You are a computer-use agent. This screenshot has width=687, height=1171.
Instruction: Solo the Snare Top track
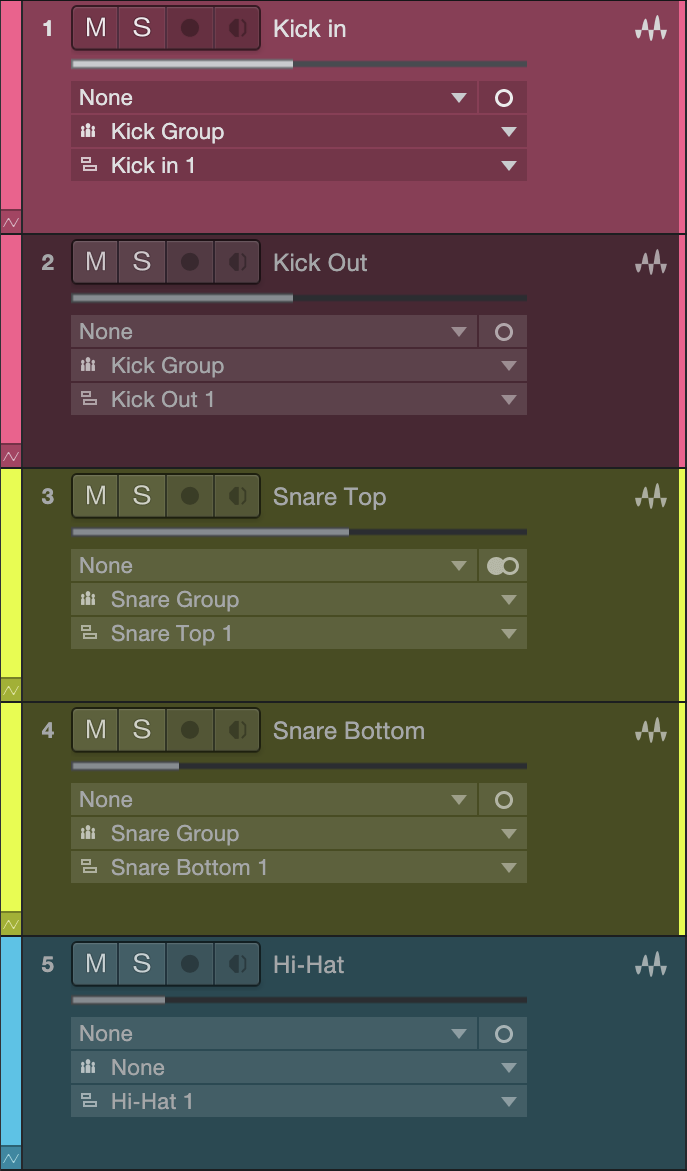pos(142,497)
